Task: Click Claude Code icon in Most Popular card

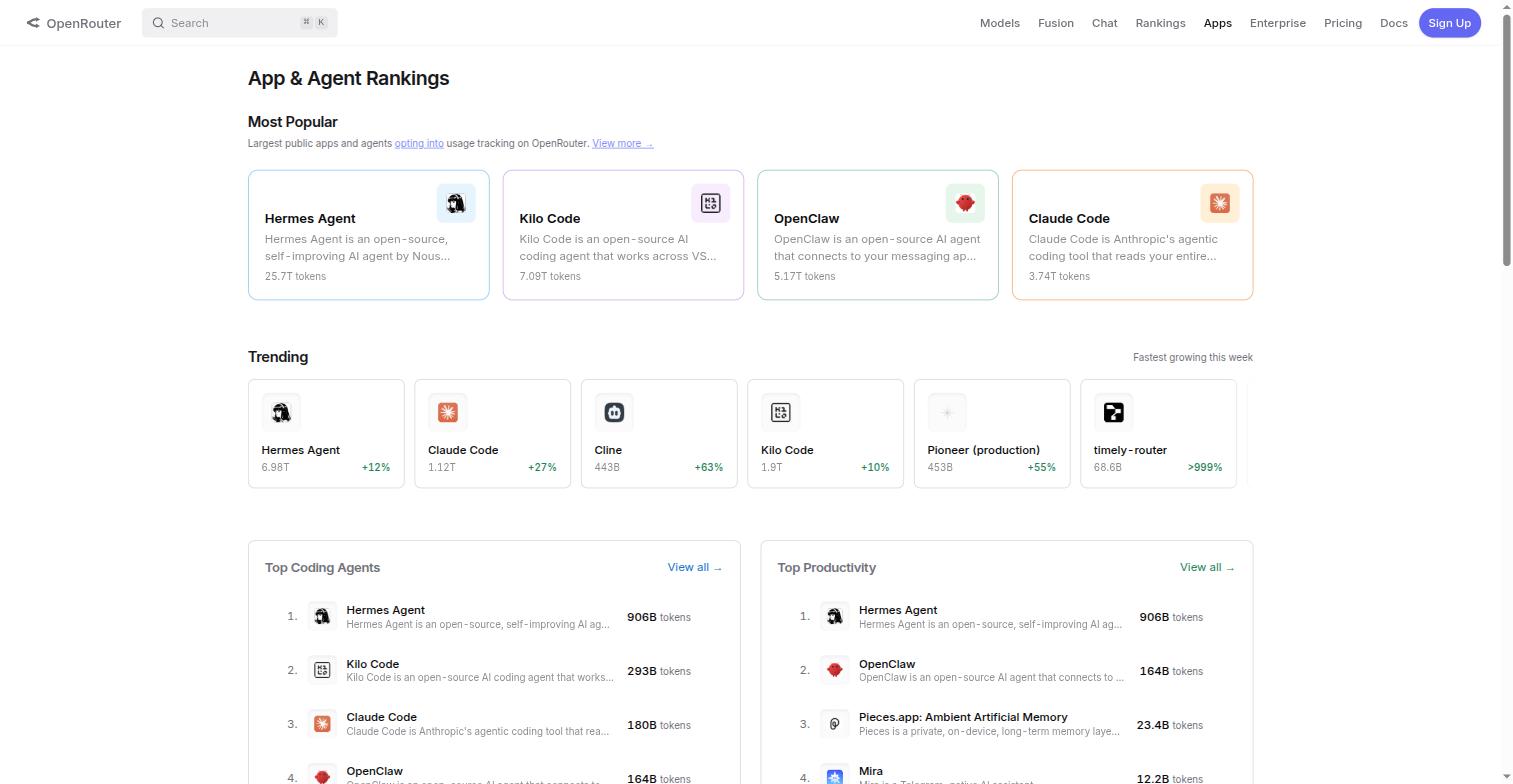Action: [1220, 203]
